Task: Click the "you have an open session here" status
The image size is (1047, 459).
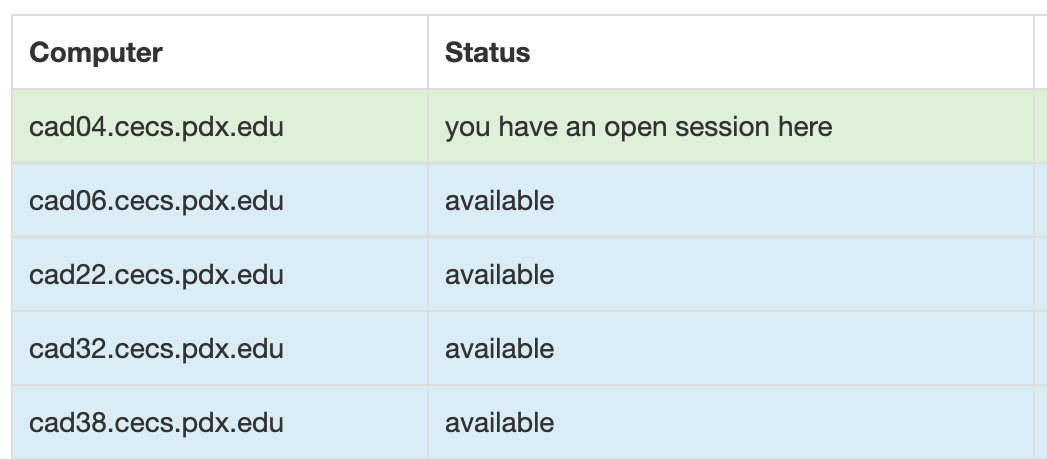Action: tap(638, 127)
